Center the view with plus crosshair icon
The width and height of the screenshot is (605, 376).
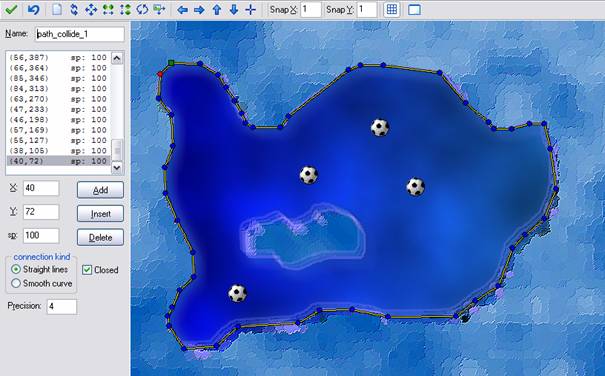pos(250,10)
